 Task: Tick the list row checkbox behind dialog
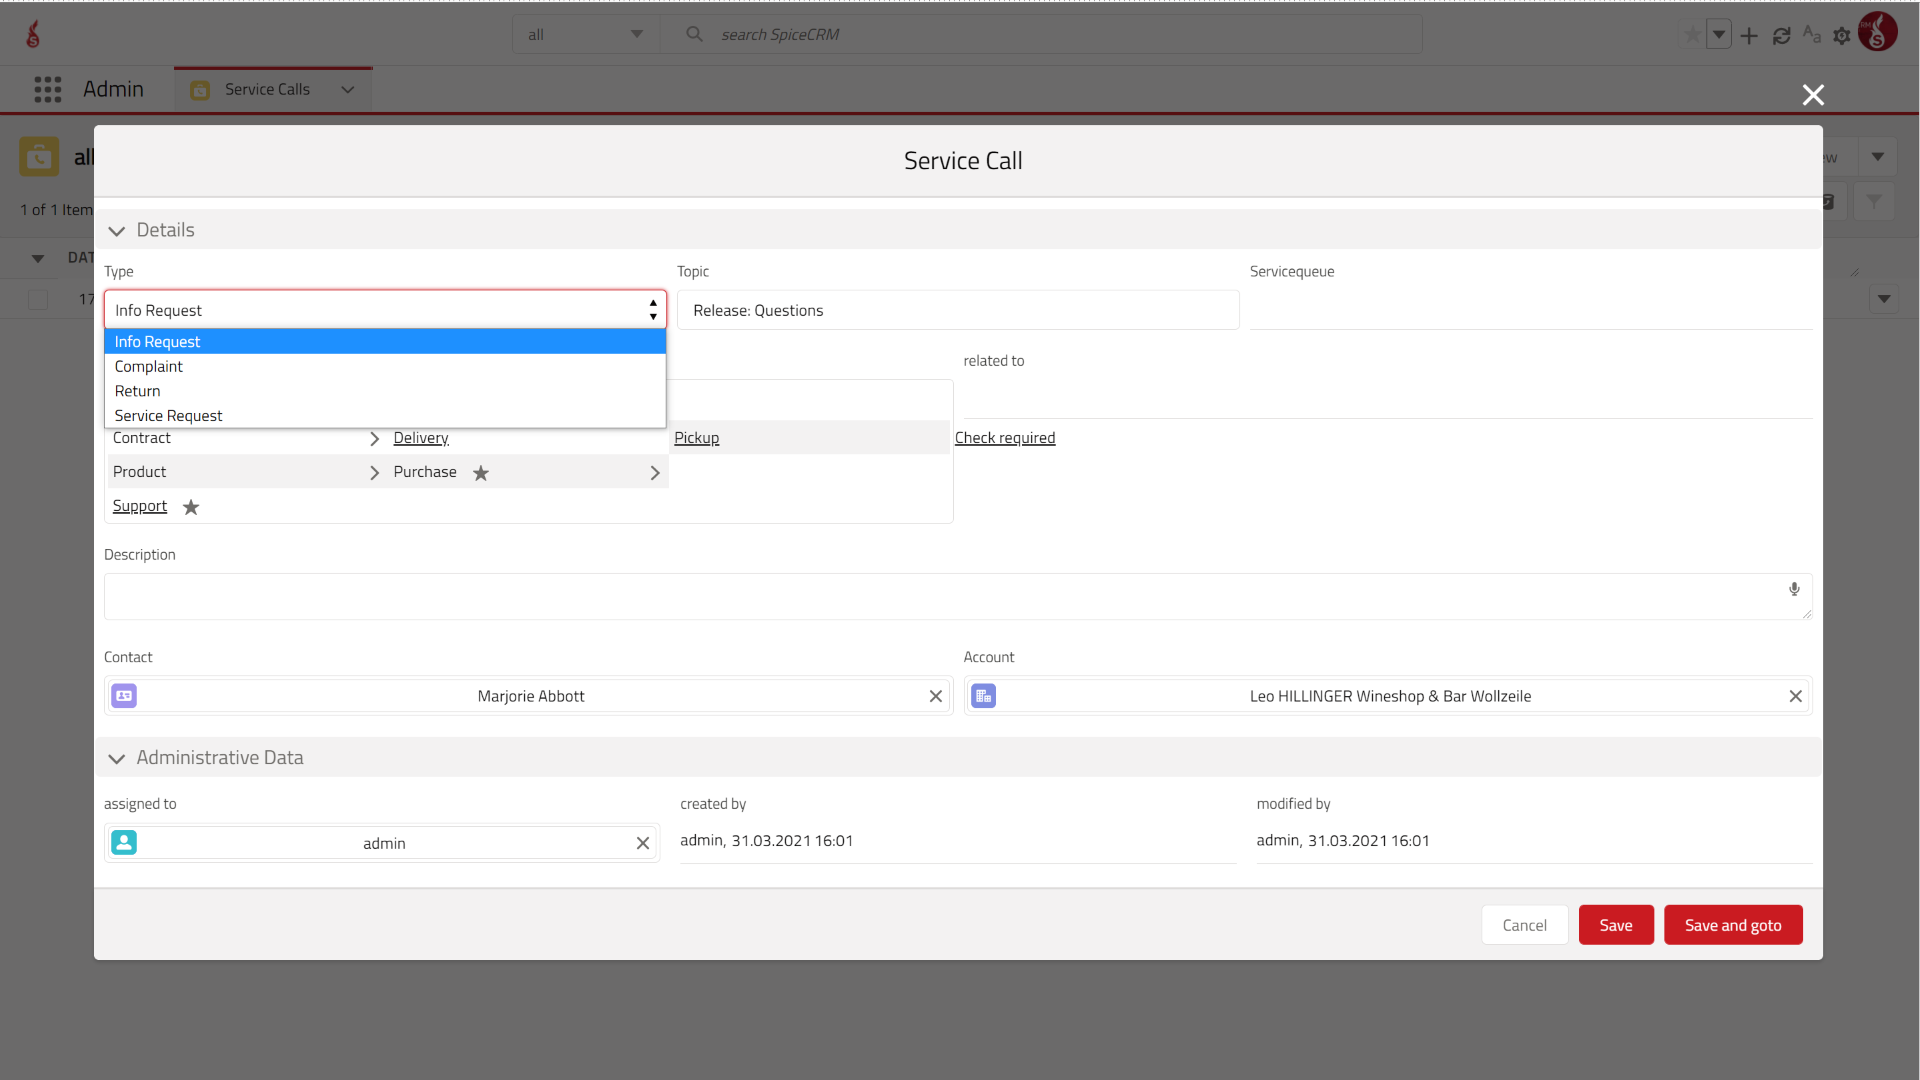coord(38,299)
